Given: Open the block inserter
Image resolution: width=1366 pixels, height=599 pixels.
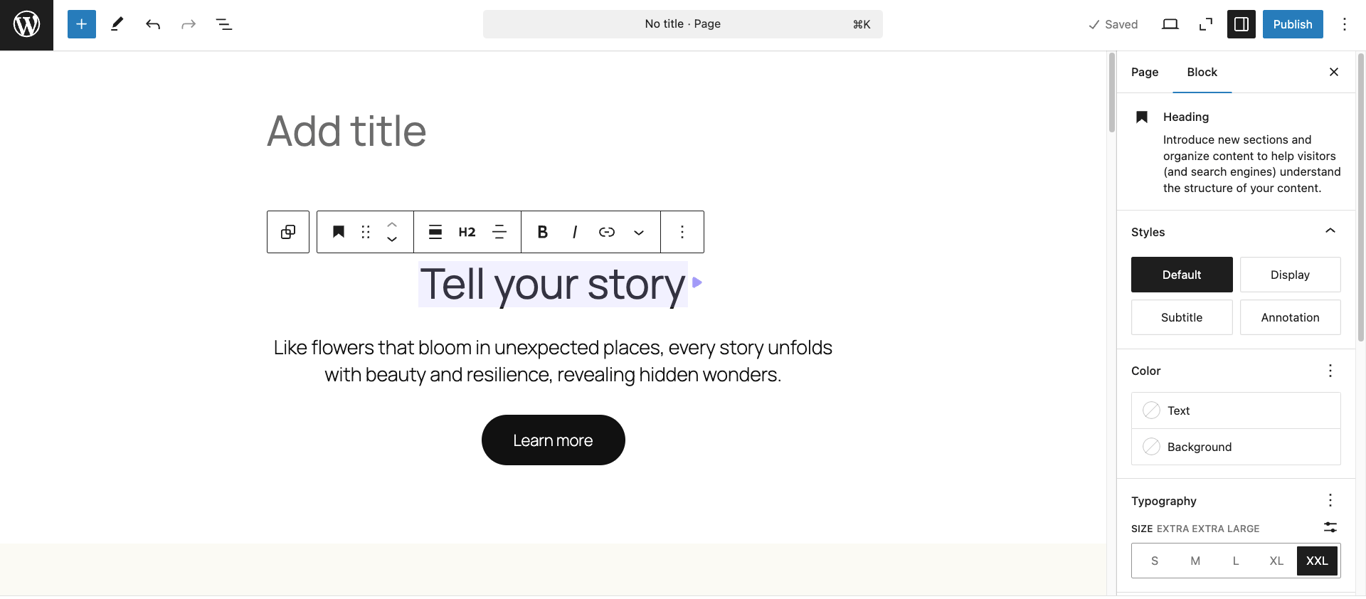Looking at the screenshot, I should 81,24.
